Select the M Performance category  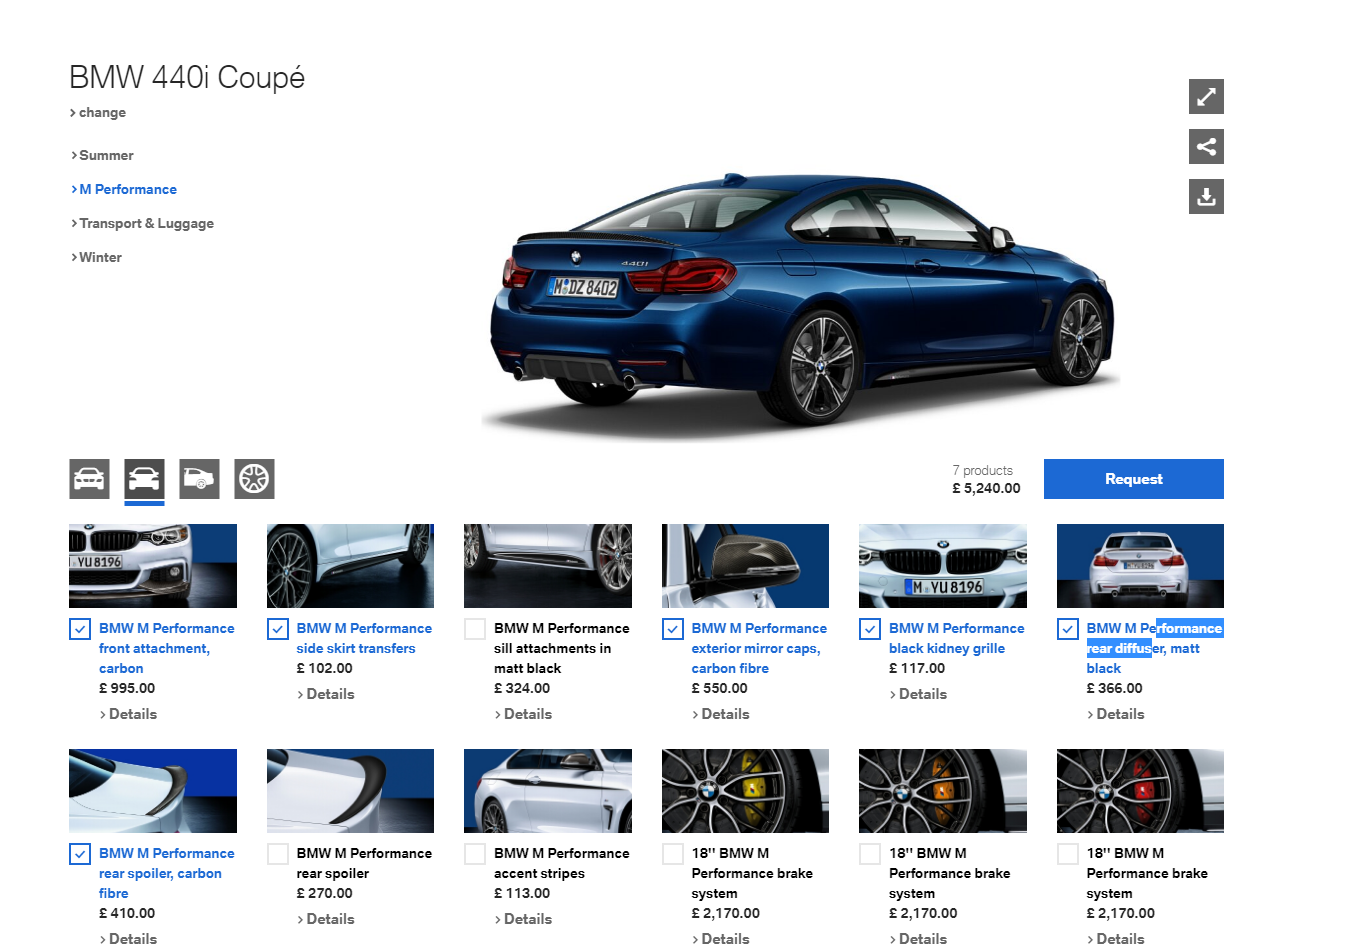click(x=124, y=189)
